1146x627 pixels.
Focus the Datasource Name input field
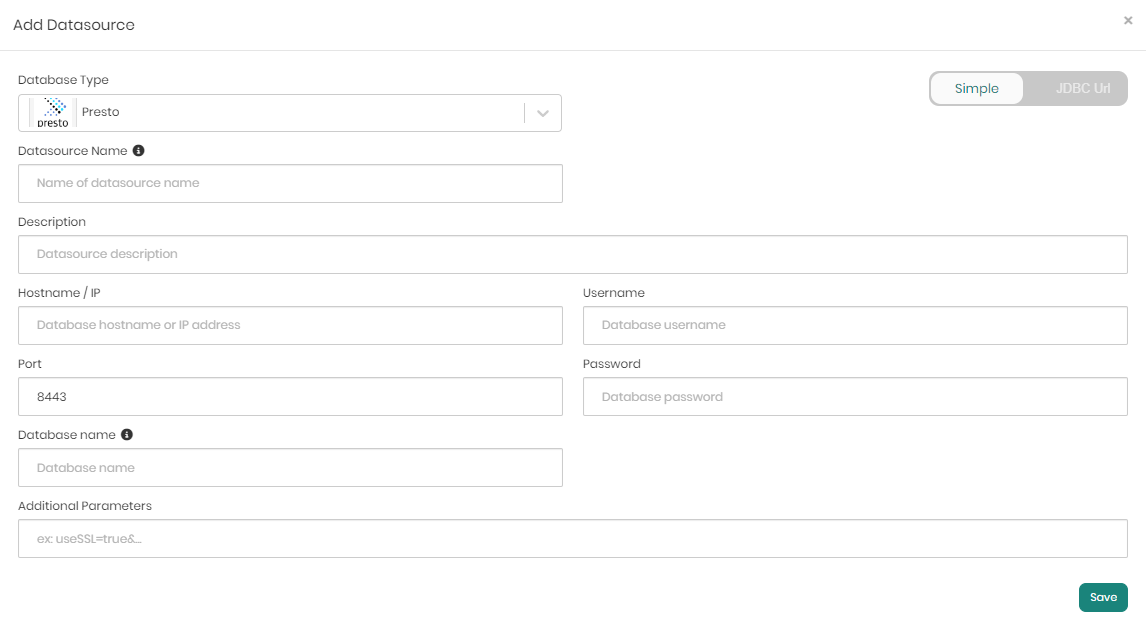pyautogui.click(x=290, y=184)
